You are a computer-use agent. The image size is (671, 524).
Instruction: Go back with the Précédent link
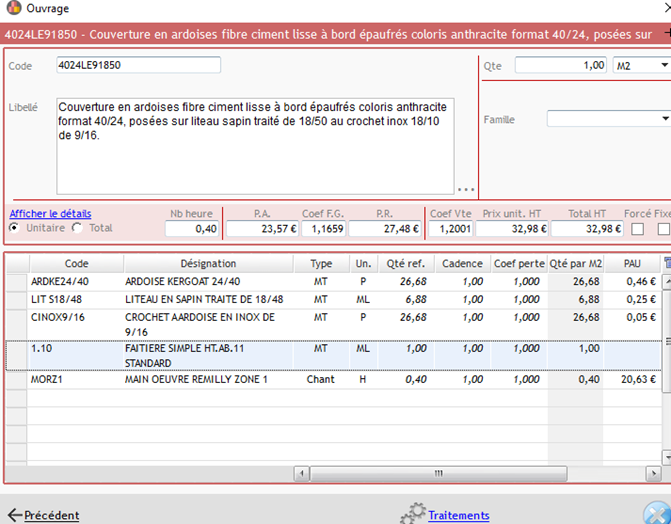pos(51,515)
